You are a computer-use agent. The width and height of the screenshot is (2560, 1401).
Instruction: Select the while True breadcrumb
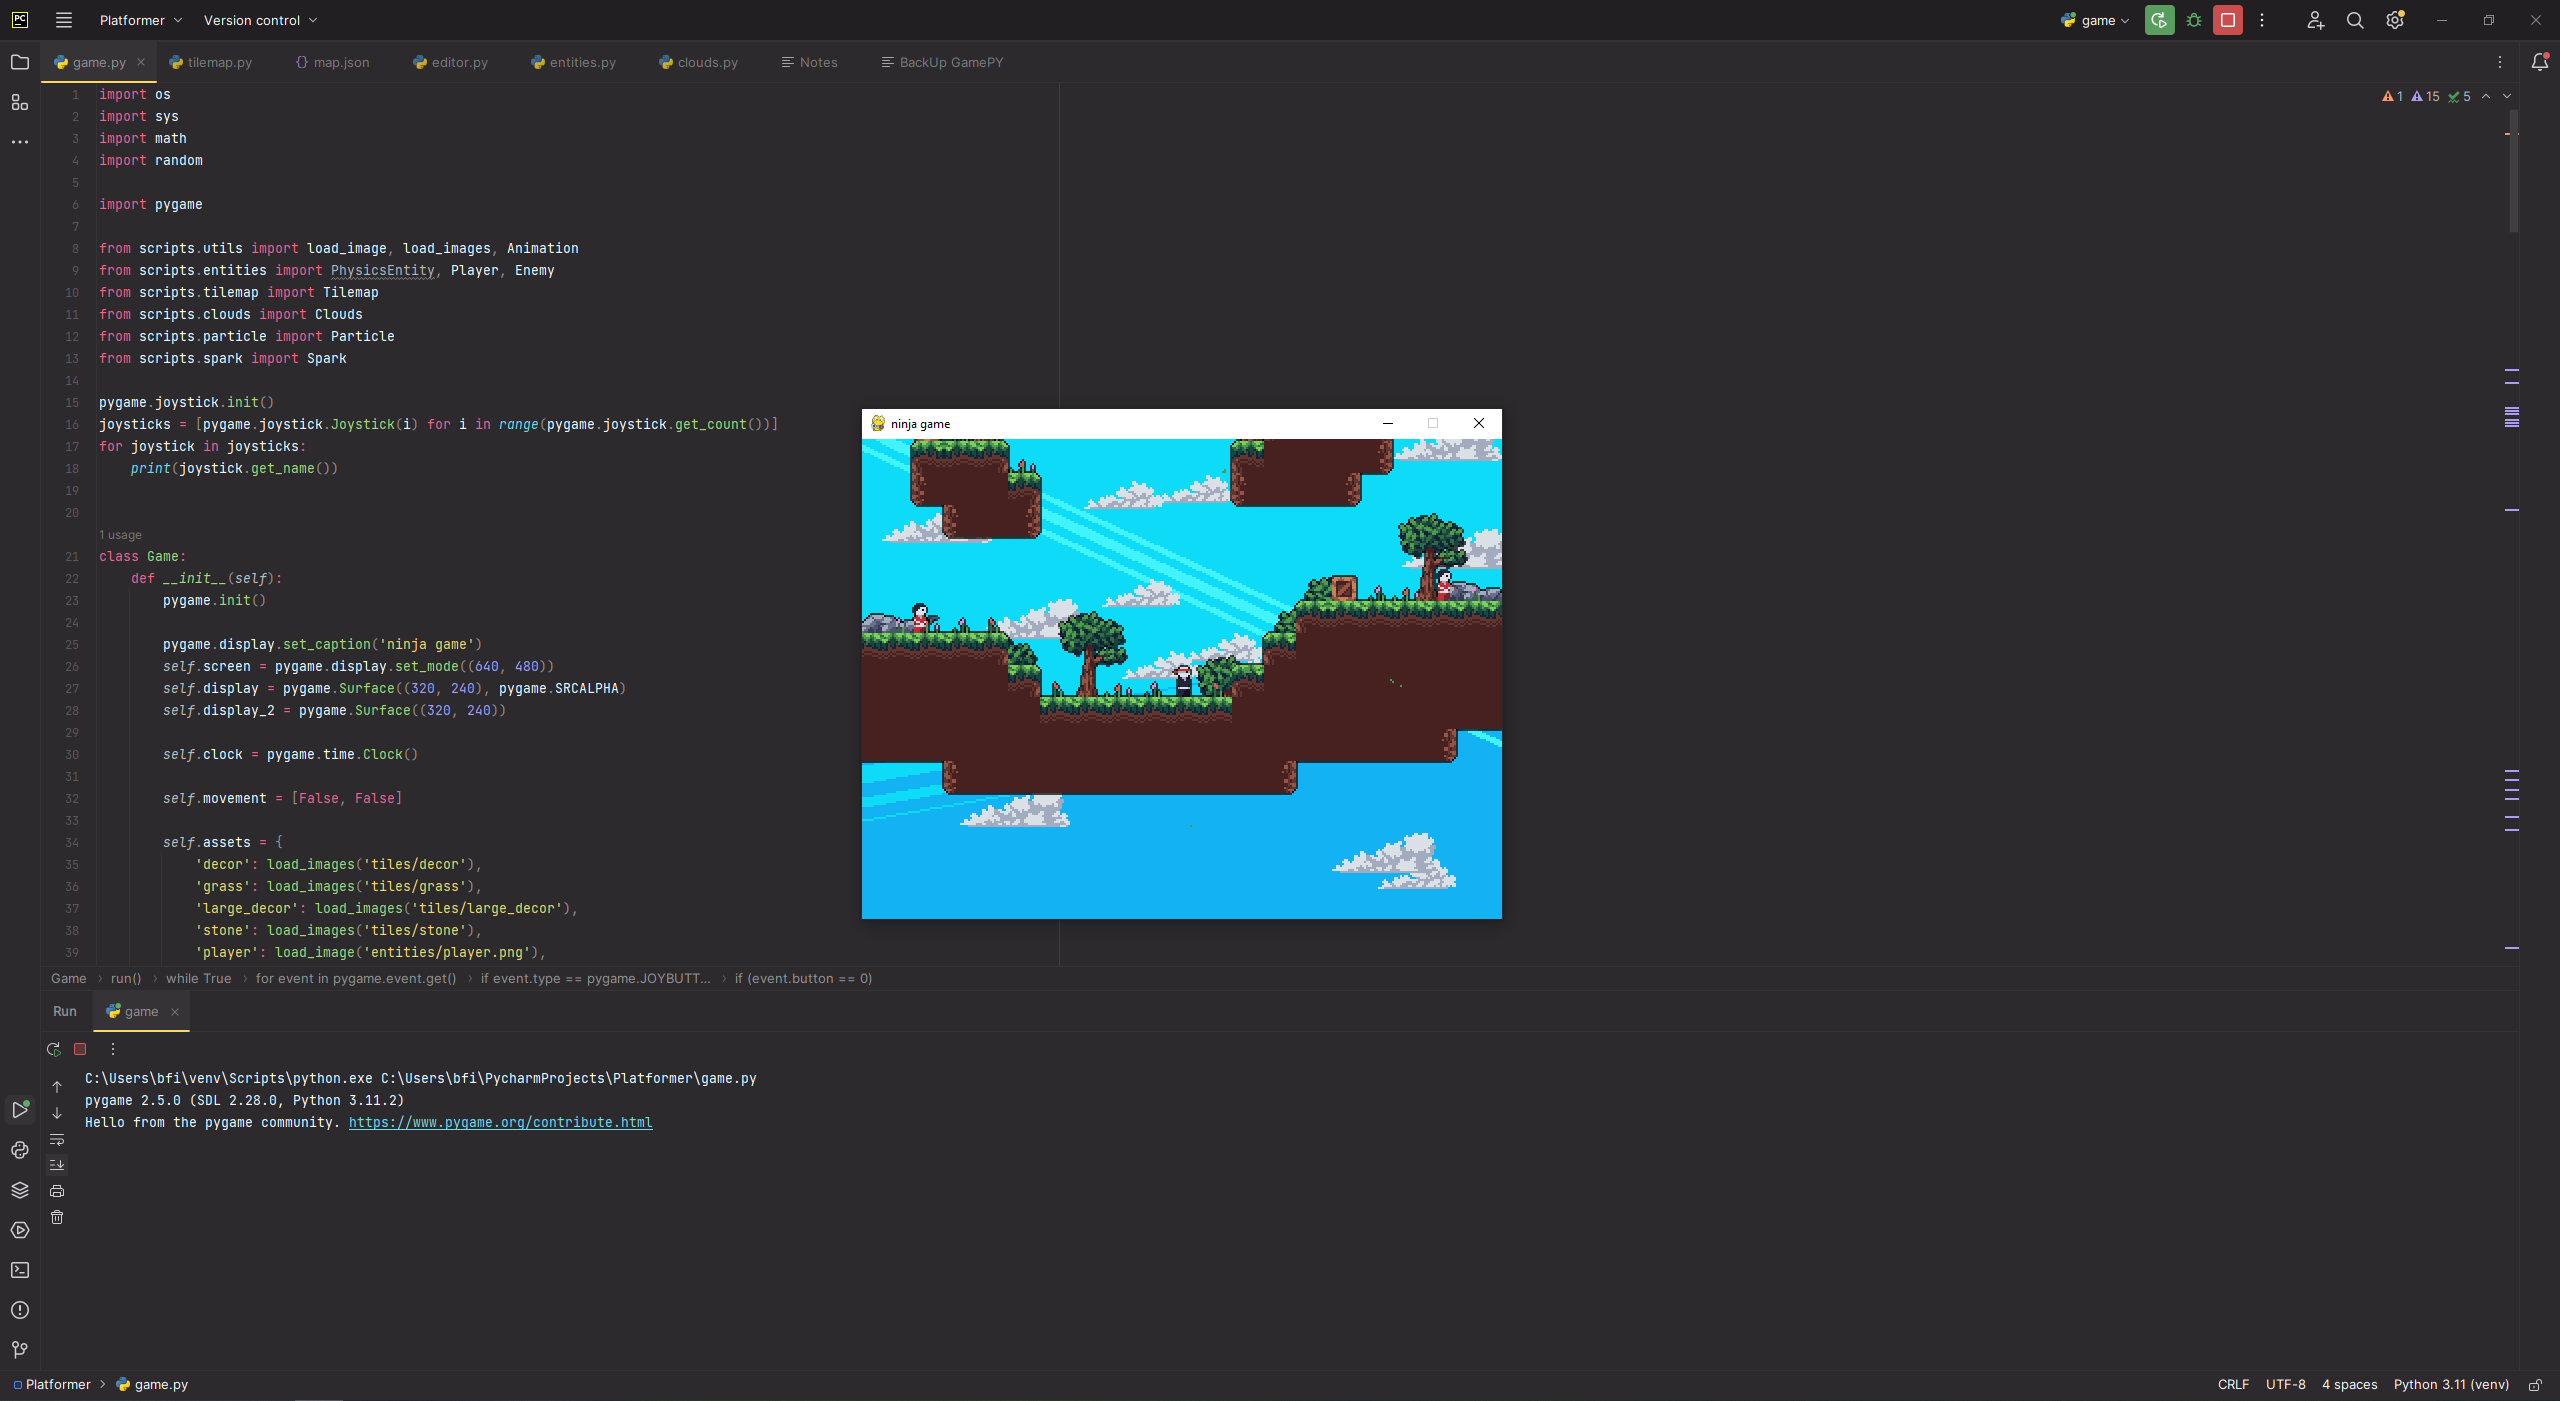pyautogui.click(x=199, y=978)
